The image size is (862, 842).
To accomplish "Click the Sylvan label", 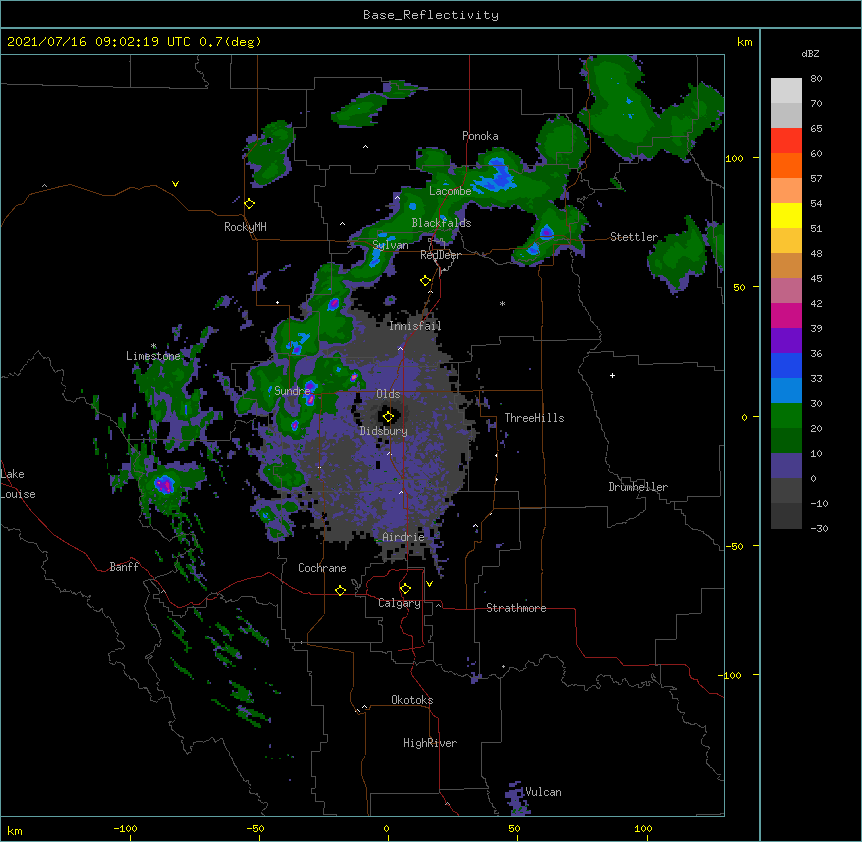I will click(x=390, y=245).
